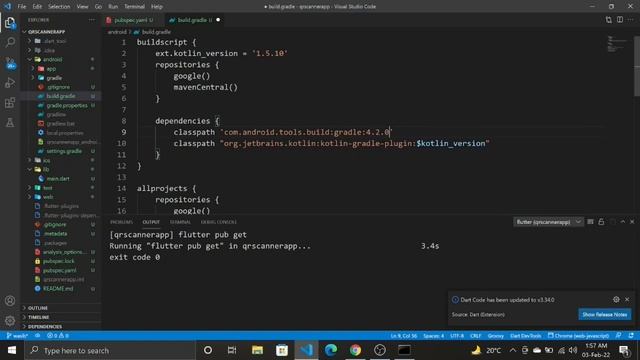Open terminal window icon in taskbar
The height and width of the screenshot is (360, 640).
tap(404, 350)
